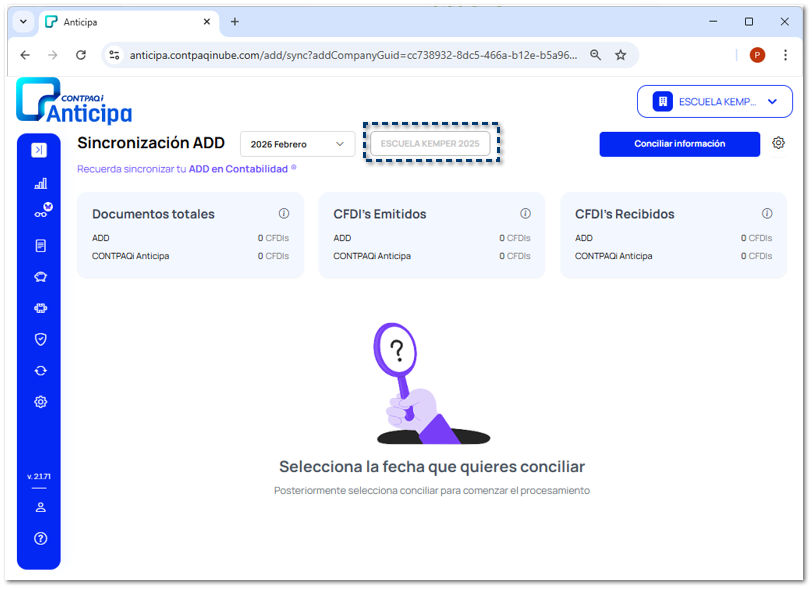This screenshot has height=589, width=812.
Task: Click the browser back arrow
Action: point(25,55)
